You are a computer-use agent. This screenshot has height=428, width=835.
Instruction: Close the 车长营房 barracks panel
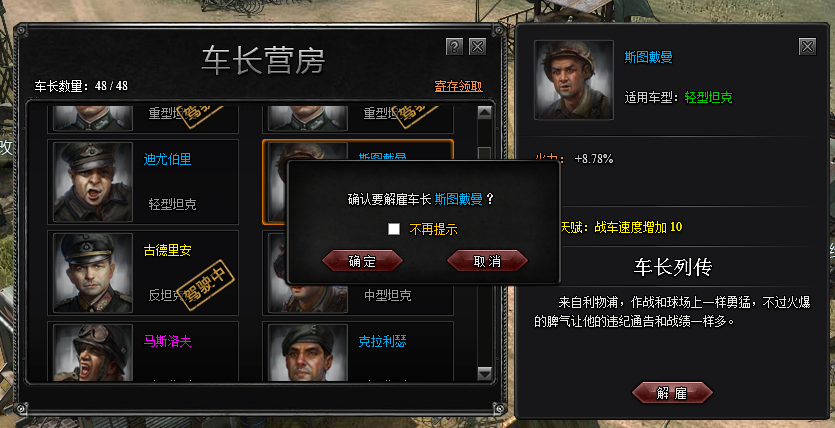coord(477,47)
